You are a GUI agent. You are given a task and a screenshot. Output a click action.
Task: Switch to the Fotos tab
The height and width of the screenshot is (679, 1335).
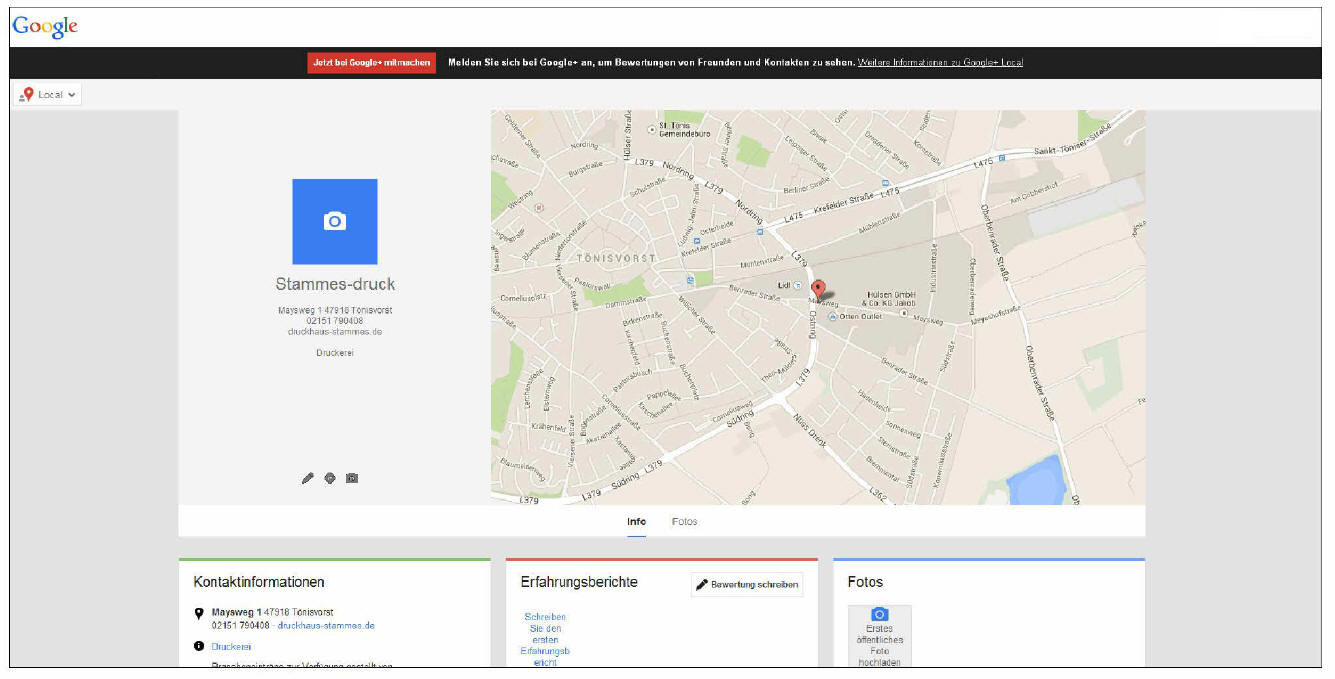pos(684,522)
